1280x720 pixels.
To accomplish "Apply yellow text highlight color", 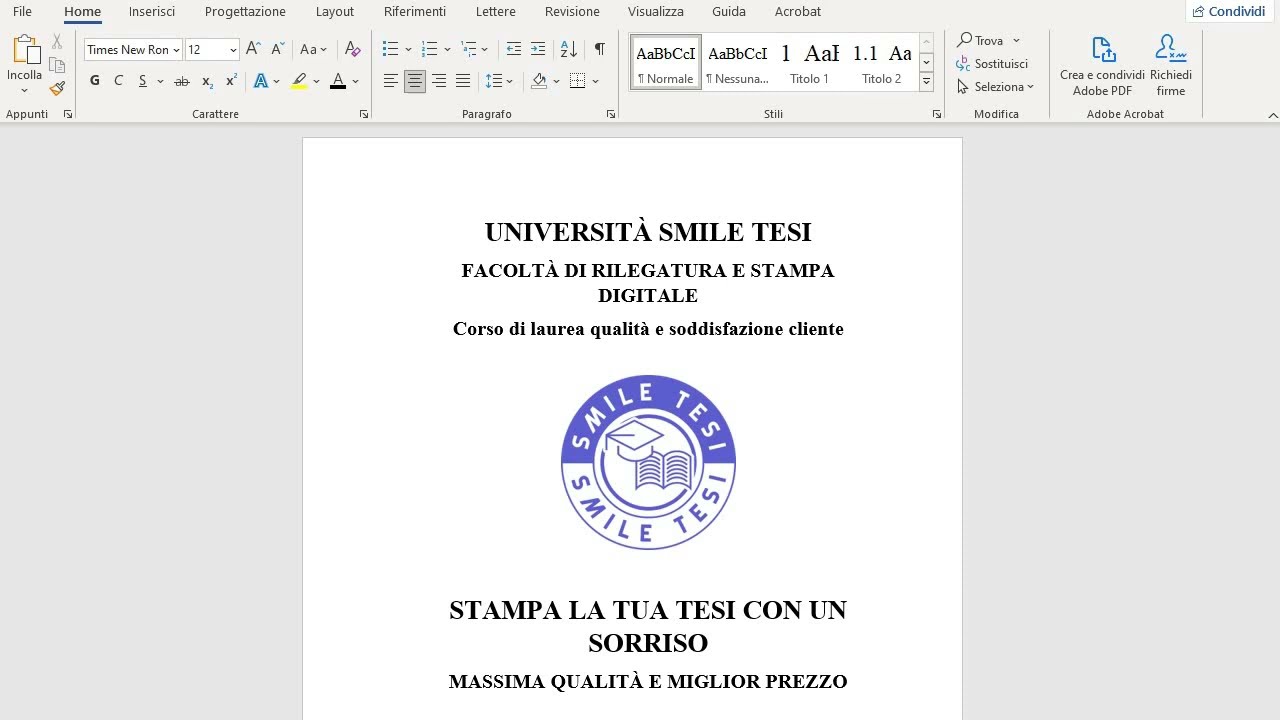I will [x=299, y=81].
